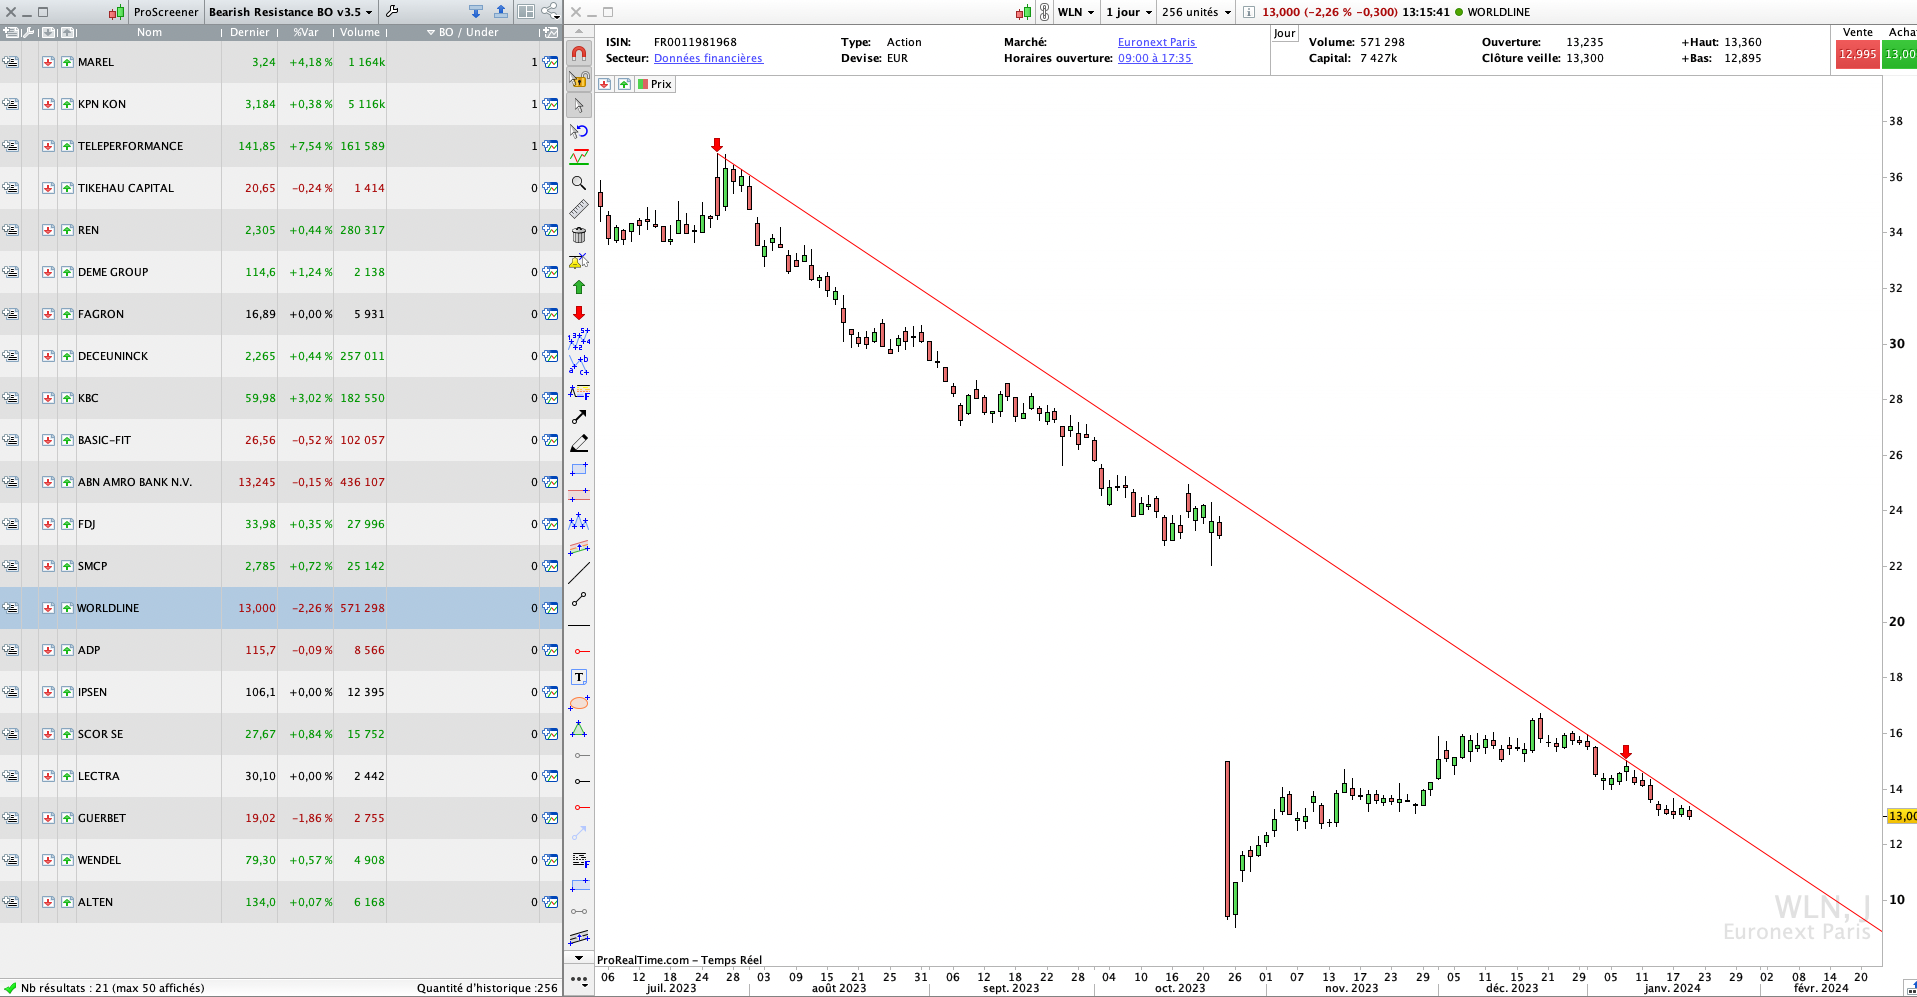The width and height of the screenshot is (1917, 997).
Task: Click the Vente 12,995 button
Action: click(x=1857, y=55)
